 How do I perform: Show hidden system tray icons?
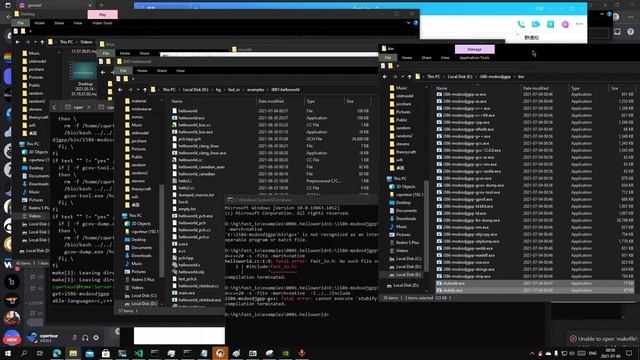tap(532, 353)
